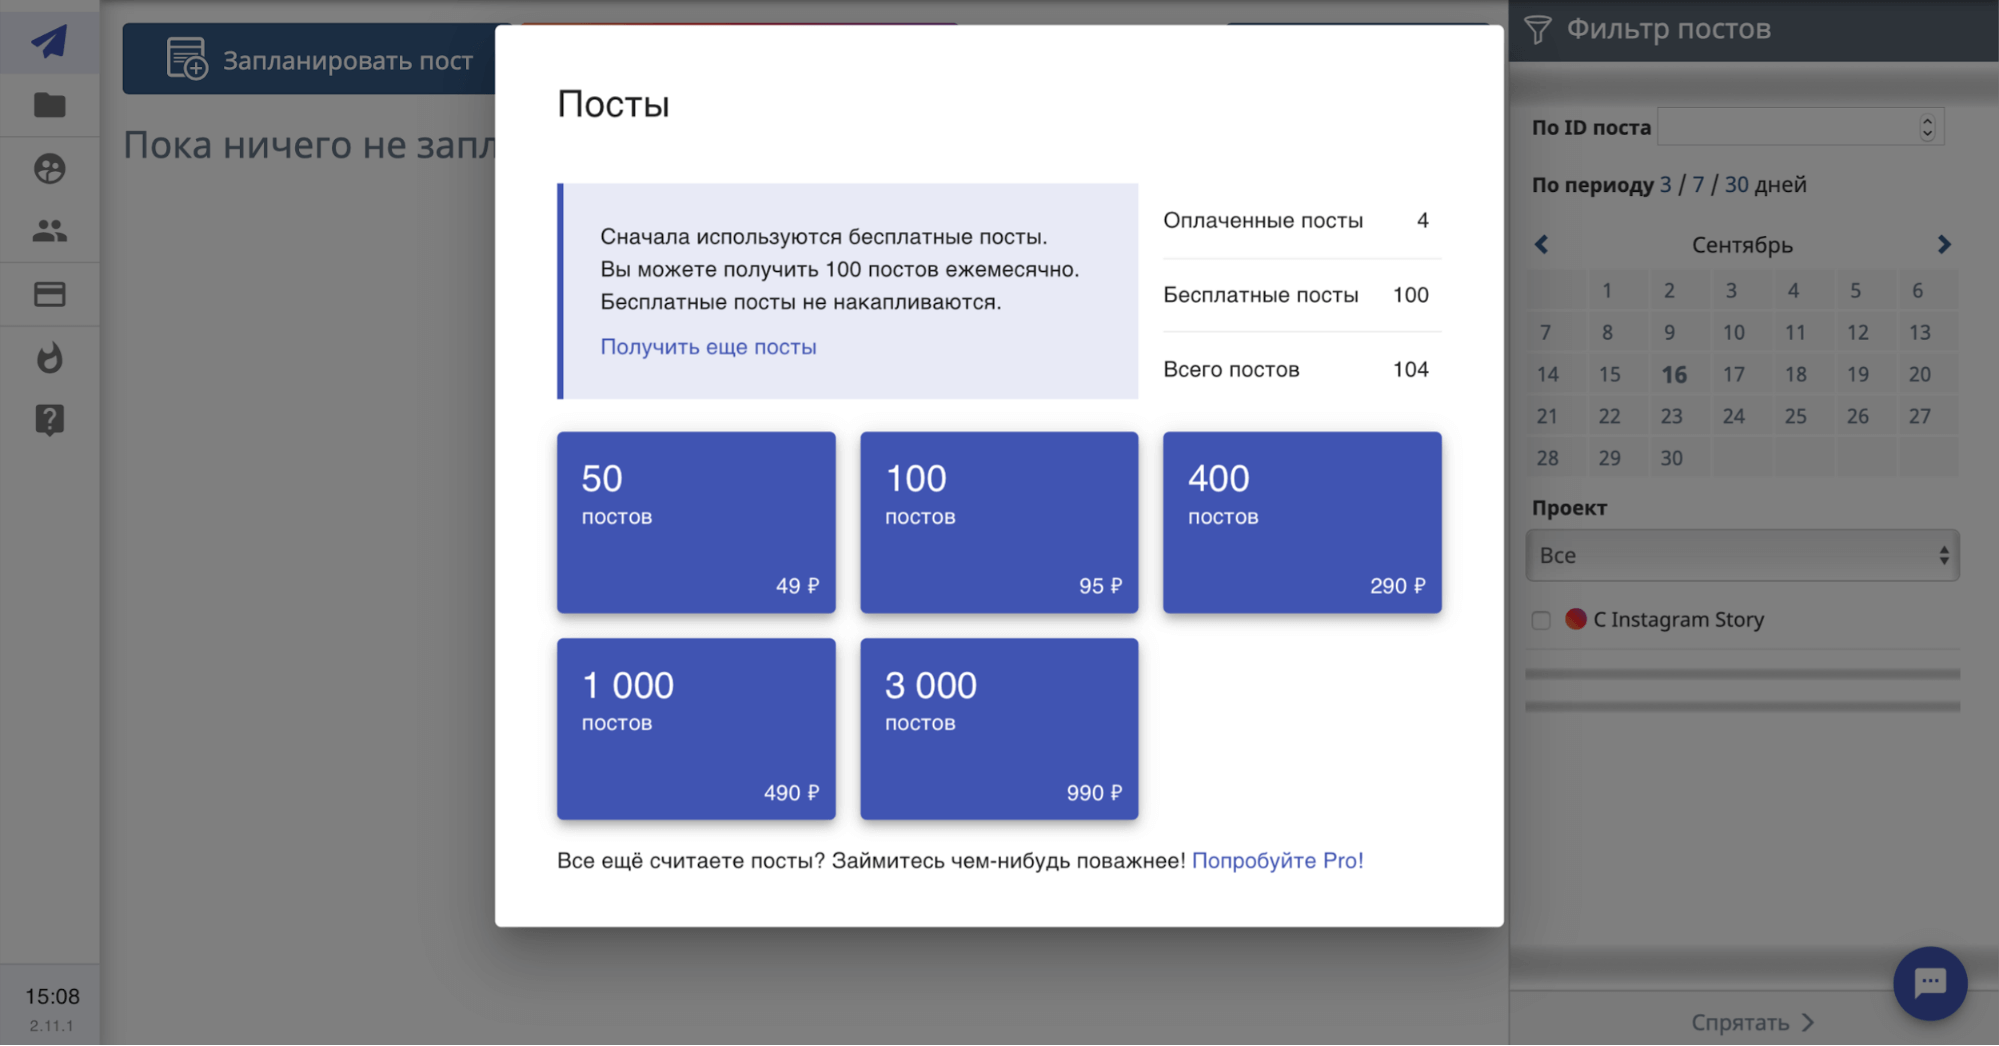Click the red Instagram Story color dot
The image size is (1999, 1046).
1576,619
